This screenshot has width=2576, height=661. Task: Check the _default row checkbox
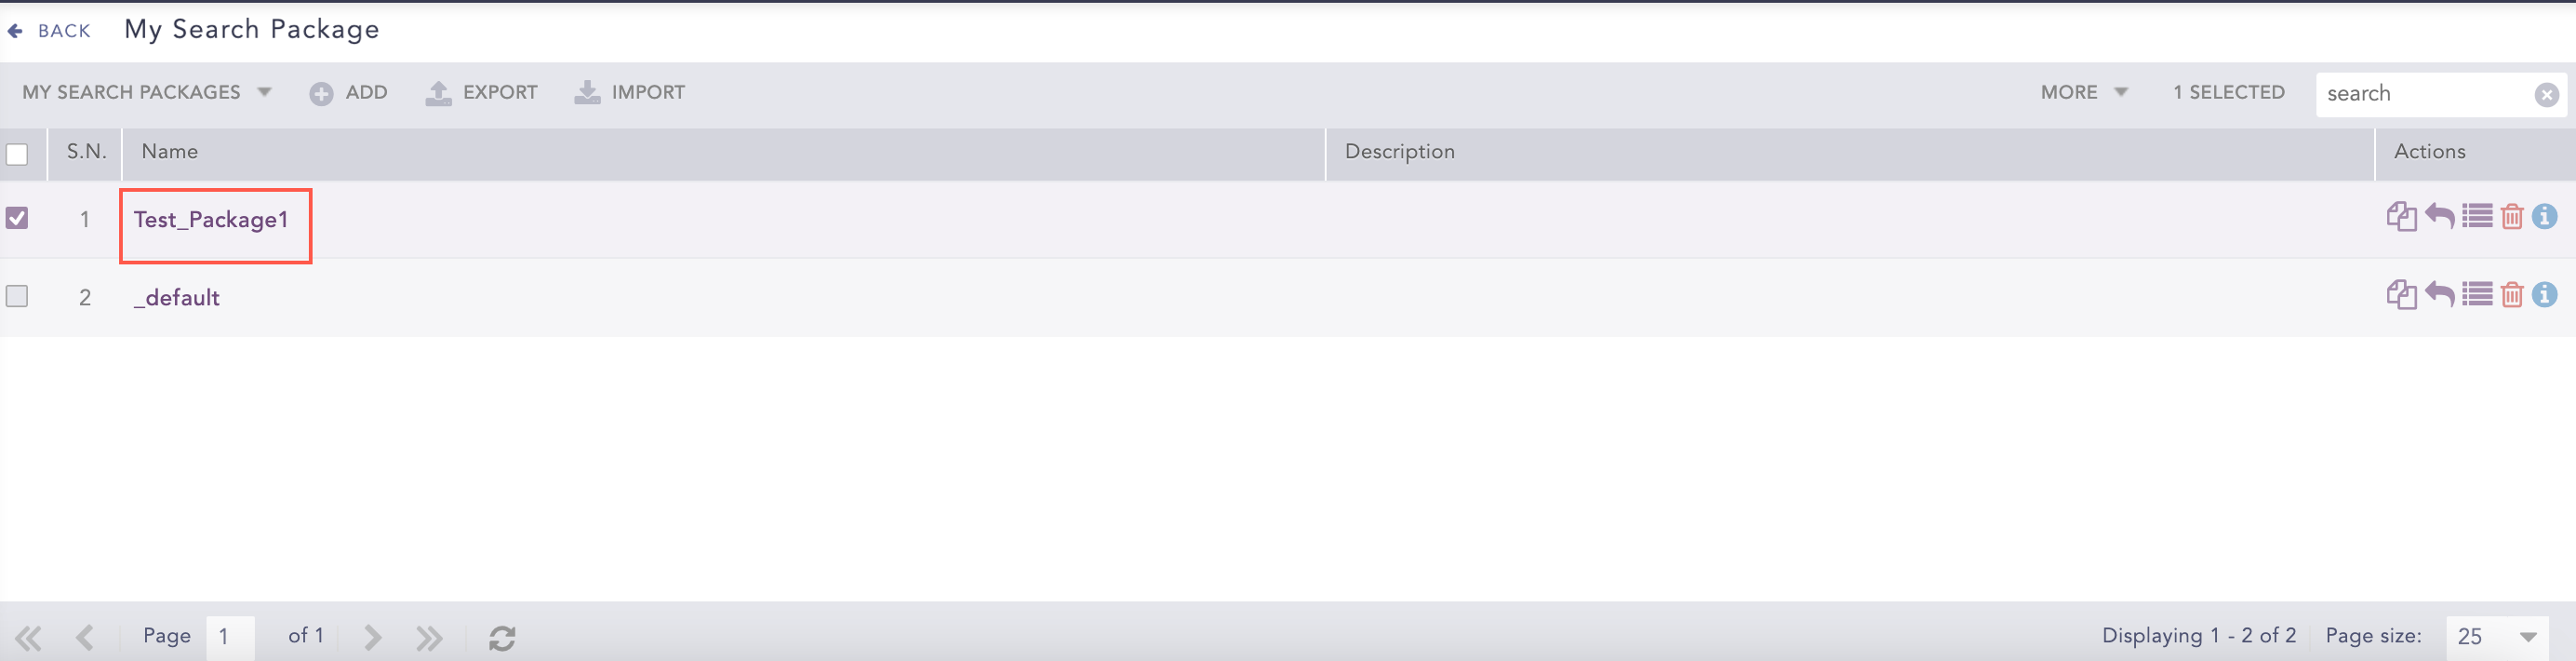coord(17,296)
